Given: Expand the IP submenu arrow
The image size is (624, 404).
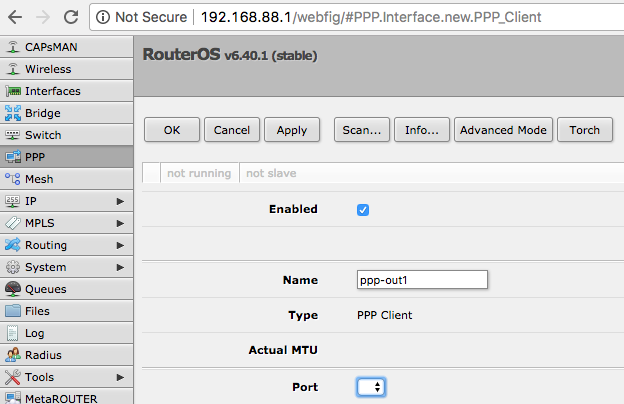Looking at the screenshot, I should 120,201.
